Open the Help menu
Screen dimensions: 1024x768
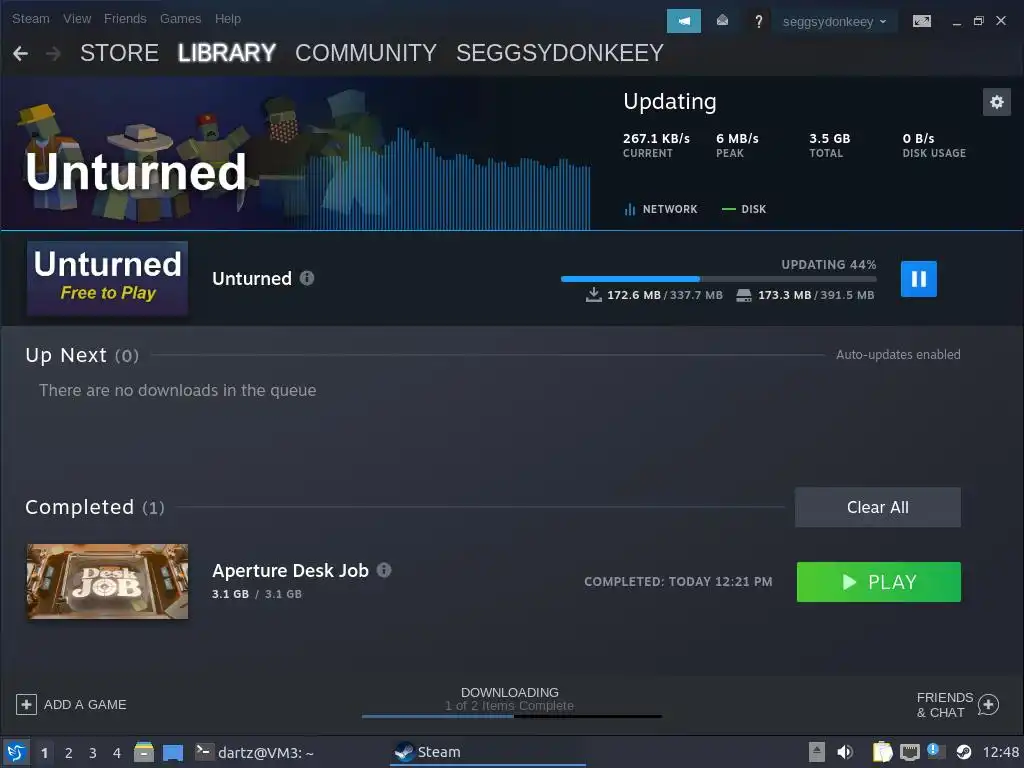click(x=228, y=18)
